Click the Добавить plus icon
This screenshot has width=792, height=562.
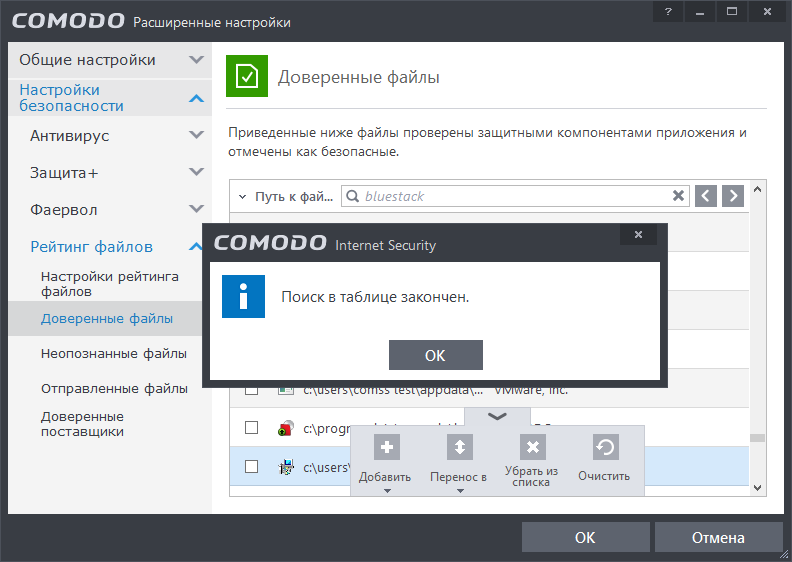(x=386, y=447)
